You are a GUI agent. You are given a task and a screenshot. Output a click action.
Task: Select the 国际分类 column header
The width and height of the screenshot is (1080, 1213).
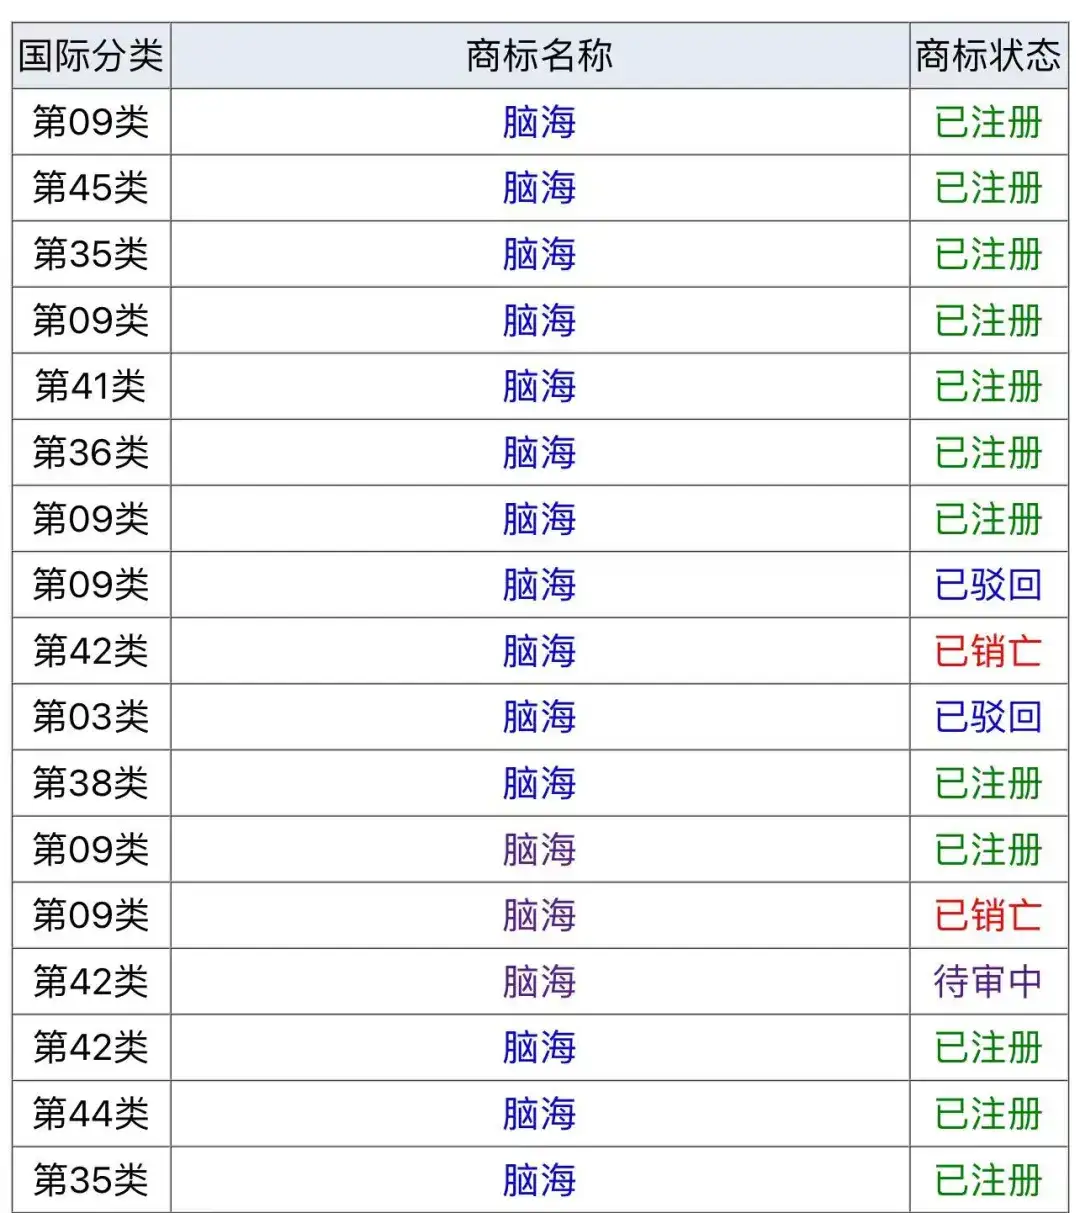[x=91, y=56]
